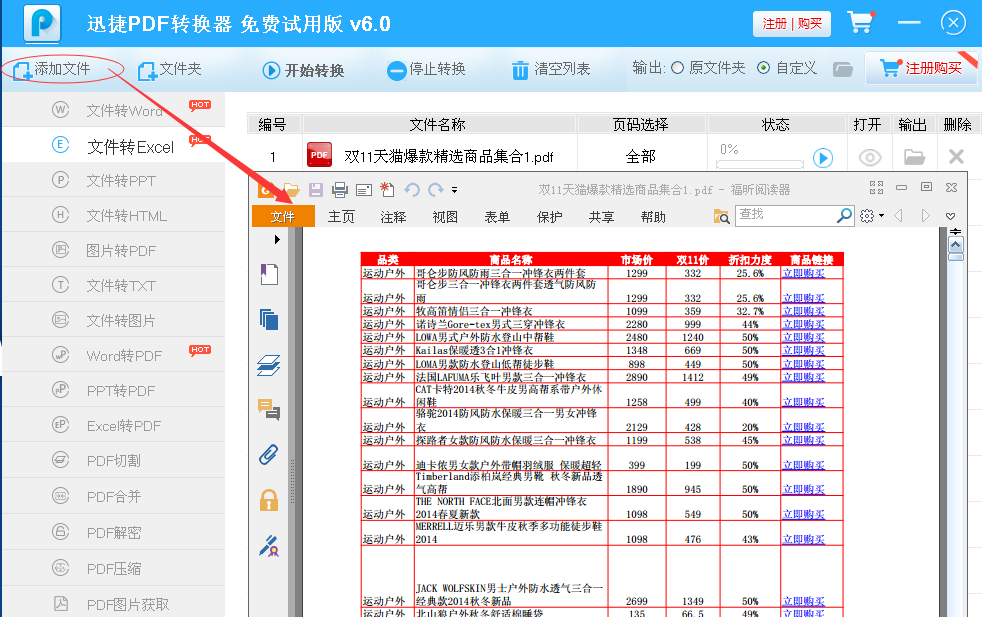Click the 注册购买 cart button in toolbar
Viewport: 982px width, 617px height.
tap(921, 68)
